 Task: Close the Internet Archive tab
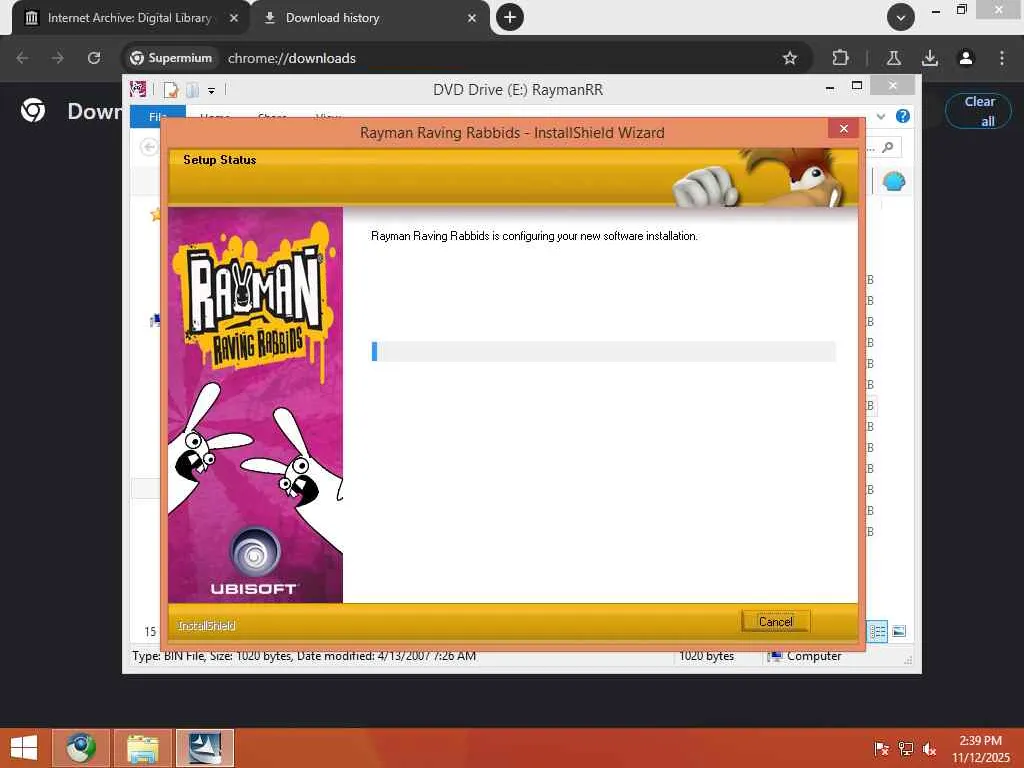[234, 18]
